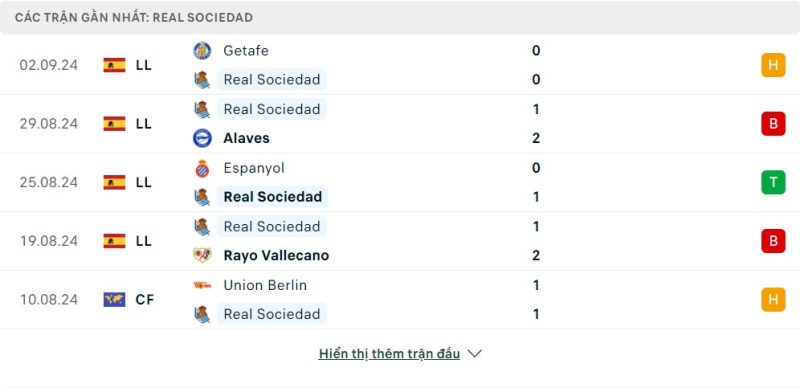800x388 pixels.
Task: Click the orange H badge for Getafe match
Action: [x=773, y=65]
